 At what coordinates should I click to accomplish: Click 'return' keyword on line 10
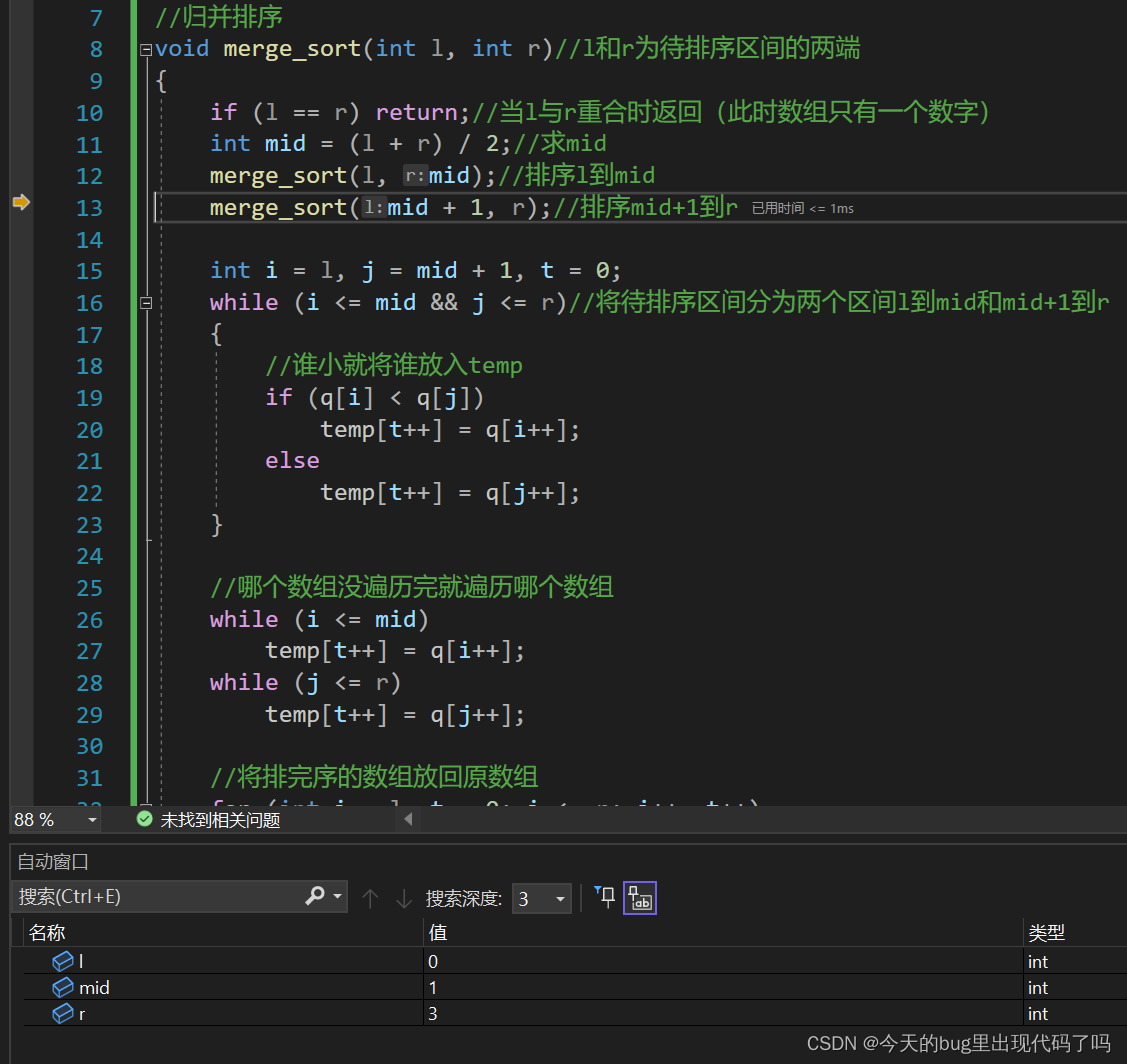(x=417, y=112)
